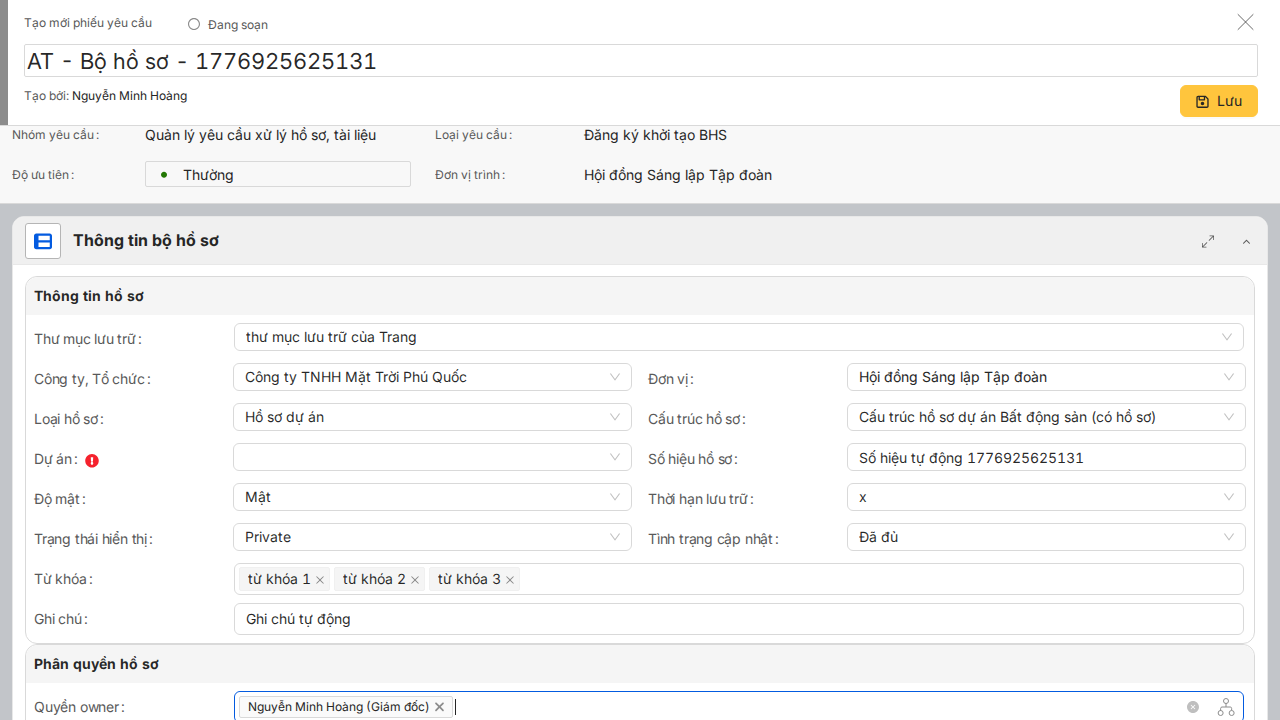
Task: Remove Nguyễn Minh Hoàng from Quyền owner
Action: tap(439, 707)
